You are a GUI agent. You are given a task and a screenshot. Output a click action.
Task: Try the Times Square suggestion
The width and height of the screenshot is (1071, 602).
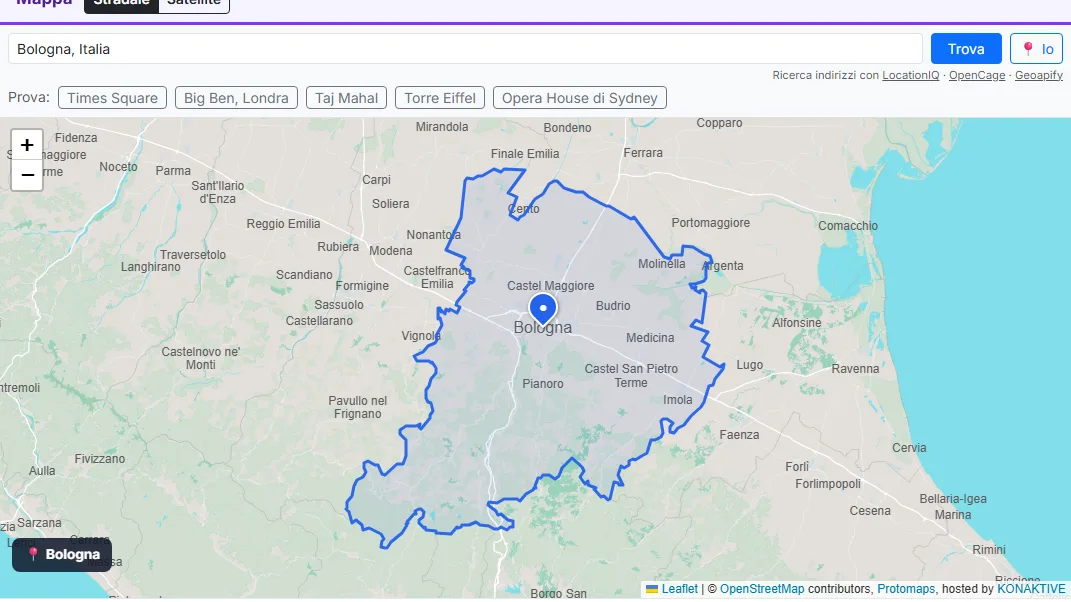[x=113, y=98]
